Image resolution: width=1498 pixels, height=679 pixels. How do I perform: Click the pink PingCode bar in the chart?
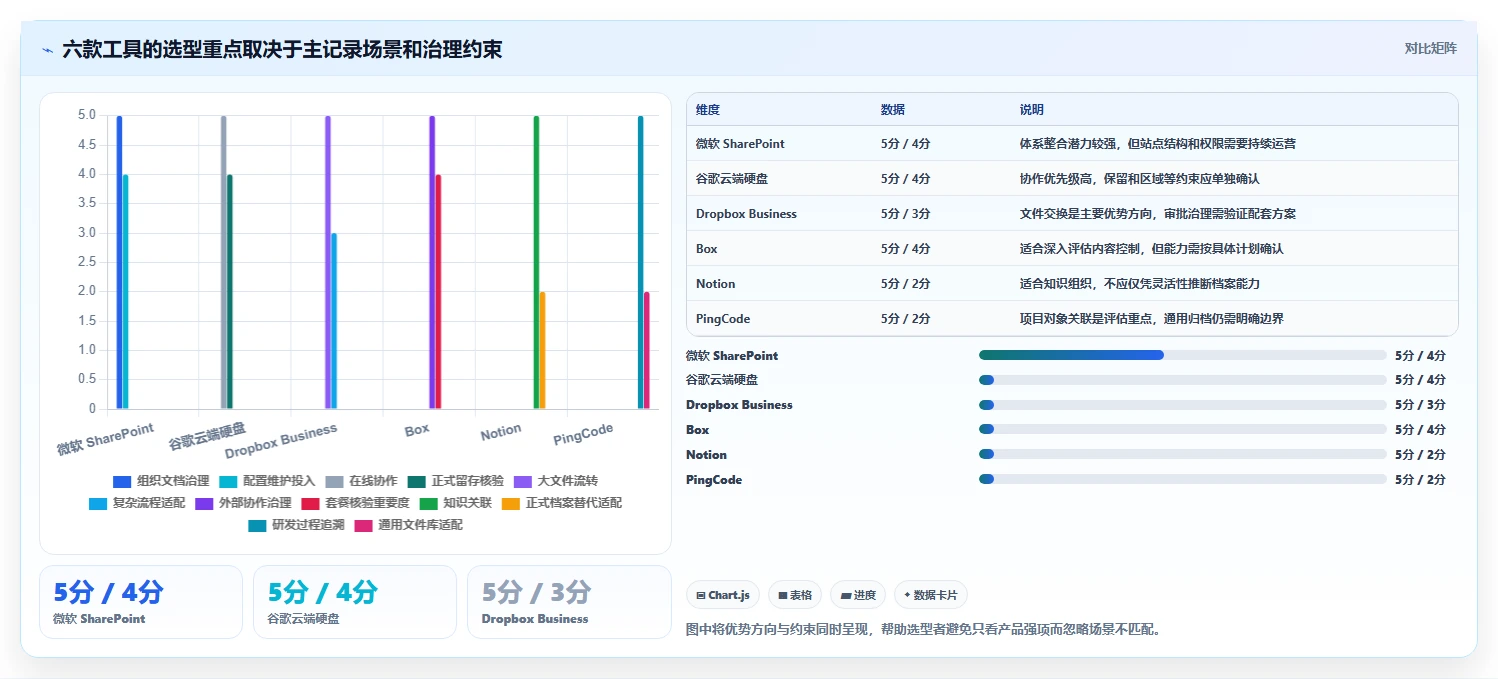coord(647,350)
